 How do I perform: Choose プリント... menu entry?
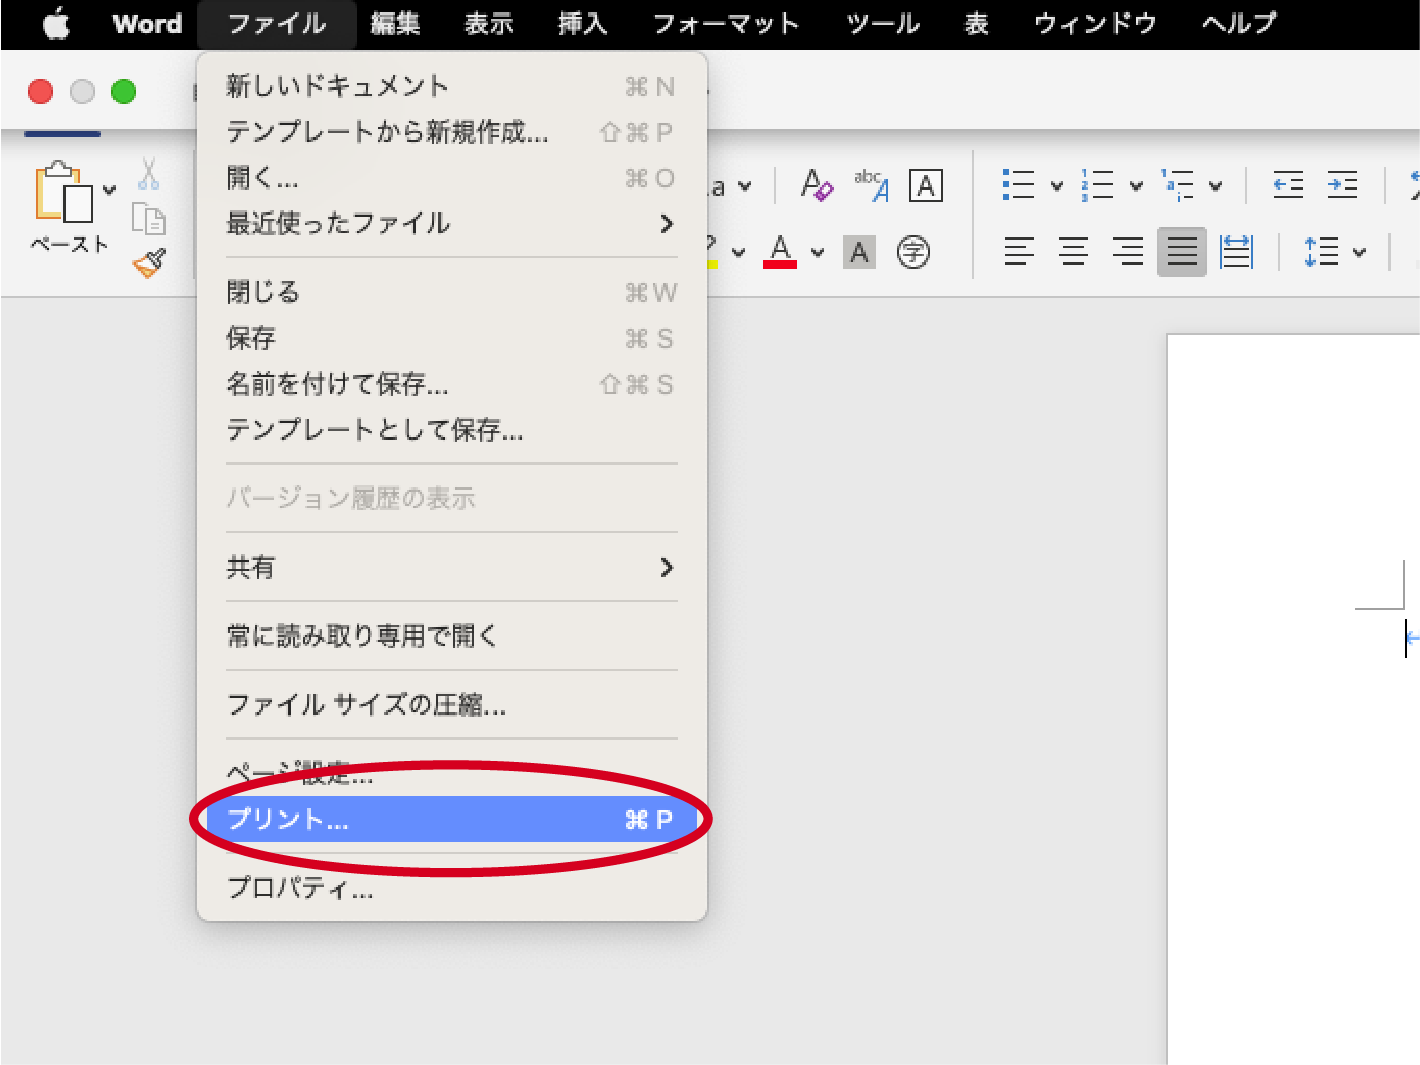pyautogui.click(x=451, y=819)
